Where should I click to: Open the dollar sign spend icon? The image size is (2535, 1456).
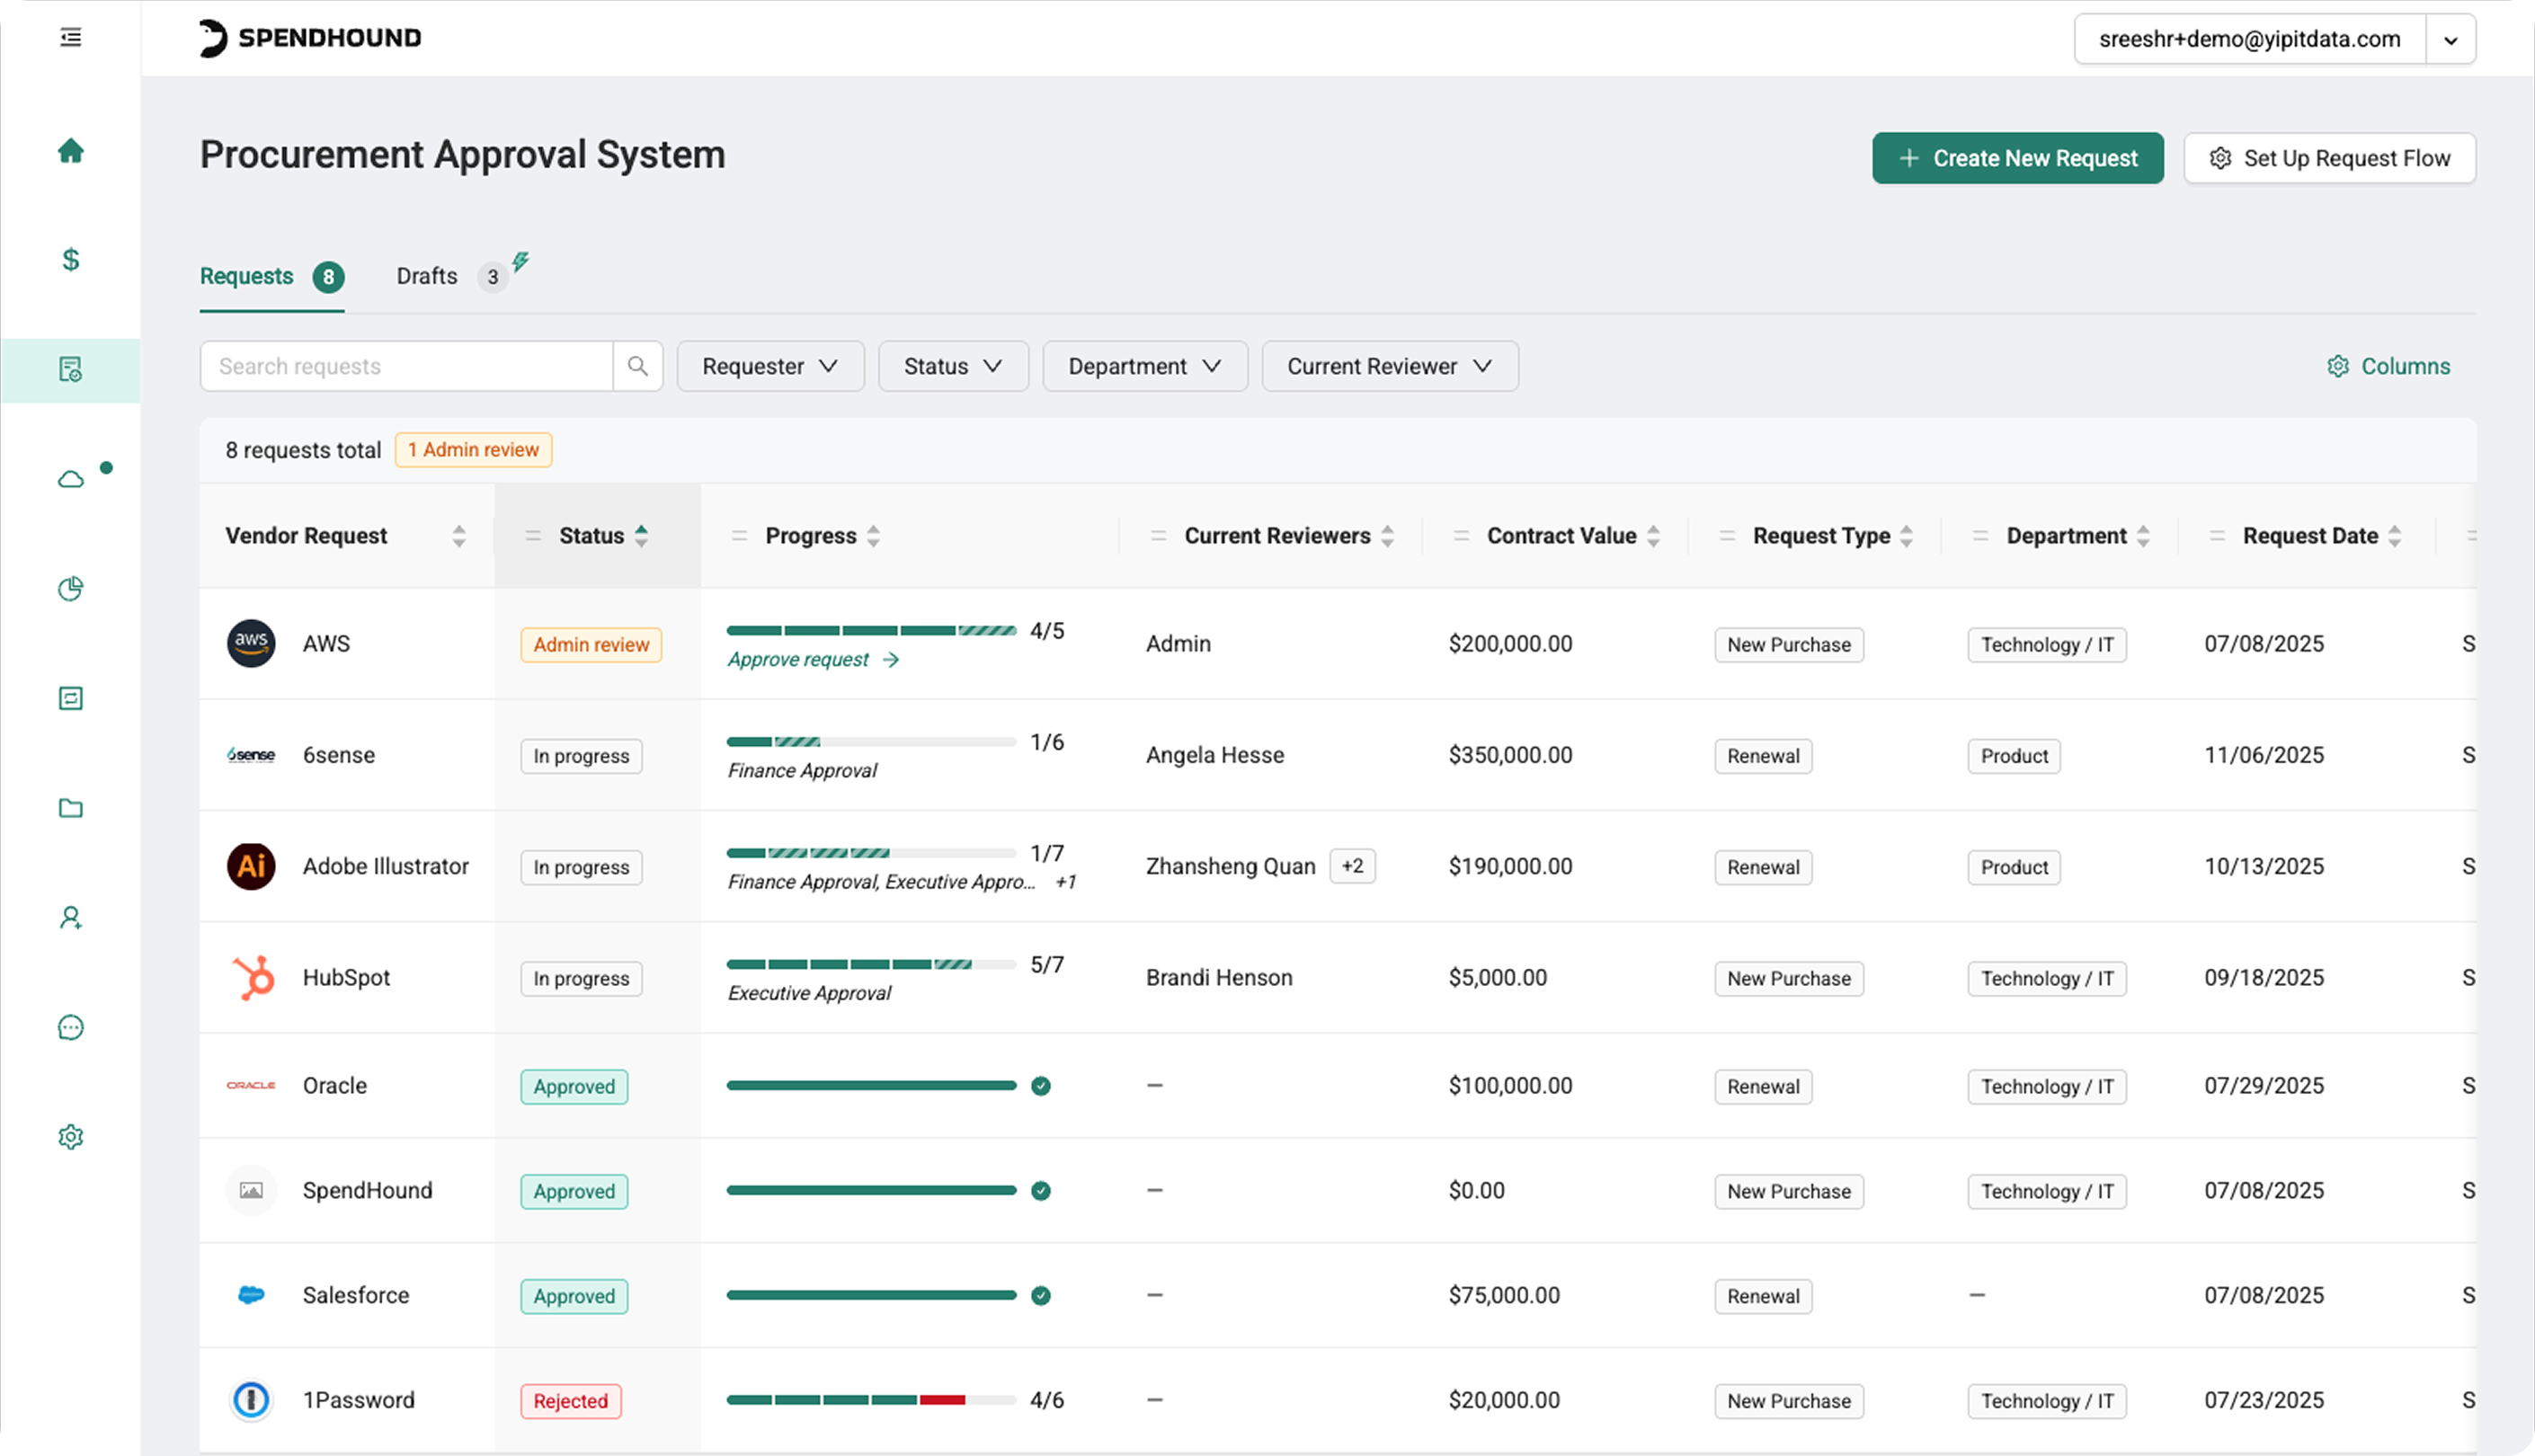click(x=70, y=260)
